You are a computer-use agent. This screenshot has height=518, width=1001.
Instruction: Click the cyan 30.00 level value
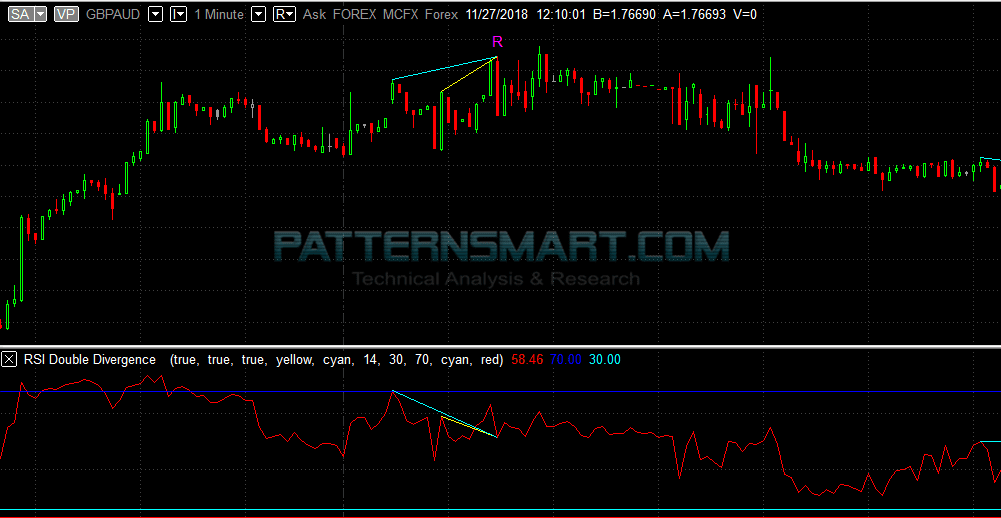coord(604,360)
